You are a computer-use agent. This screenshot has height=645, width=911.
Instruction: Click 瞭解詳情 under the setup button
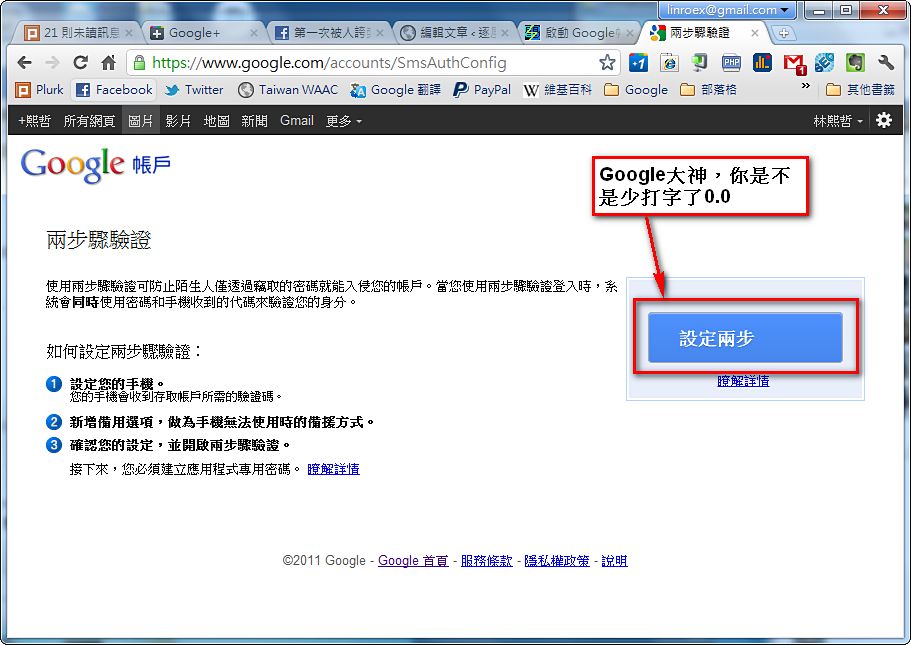[743, 381]
